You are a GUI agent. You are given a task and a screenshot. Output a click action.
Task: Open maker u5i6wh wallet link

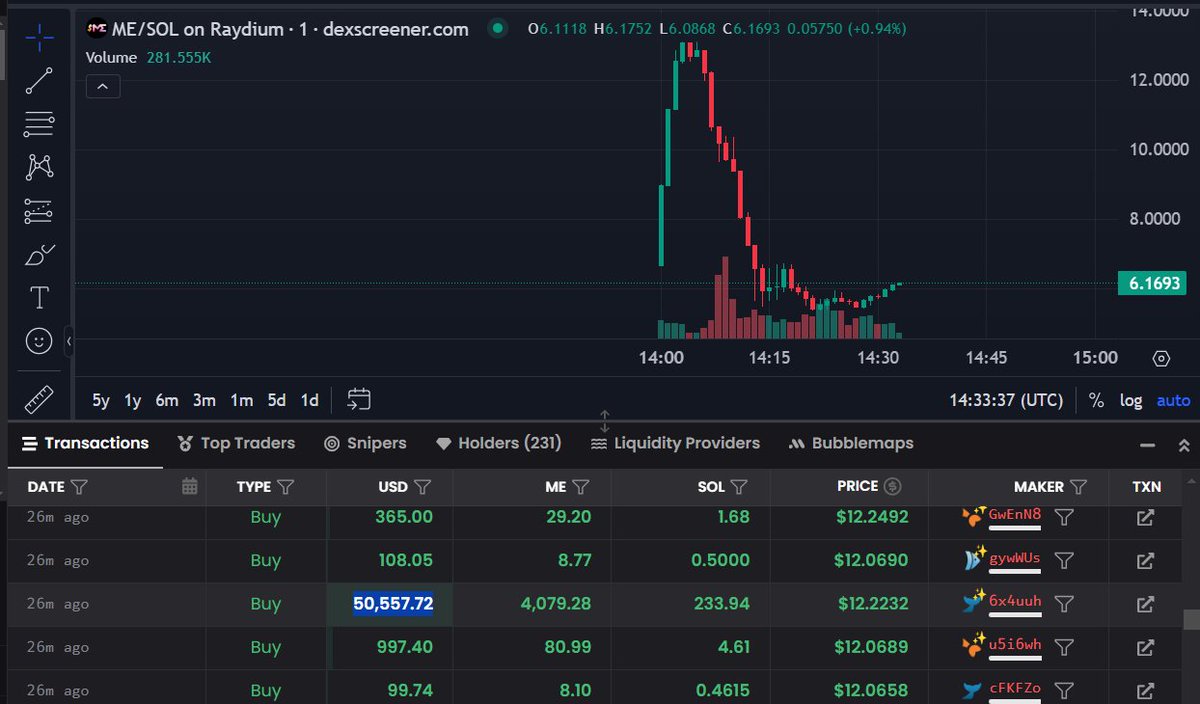coord(1014,646)
